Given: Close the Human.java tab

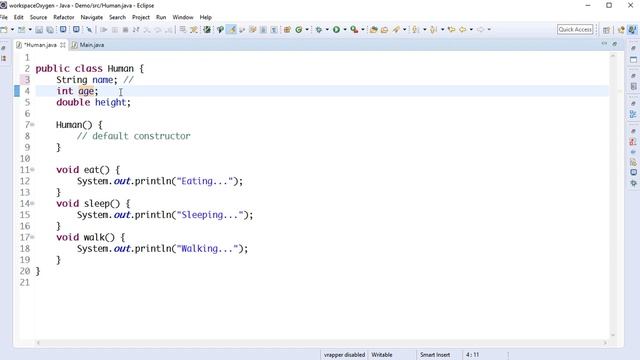Looking at the screenshot, I should [63, 45].
